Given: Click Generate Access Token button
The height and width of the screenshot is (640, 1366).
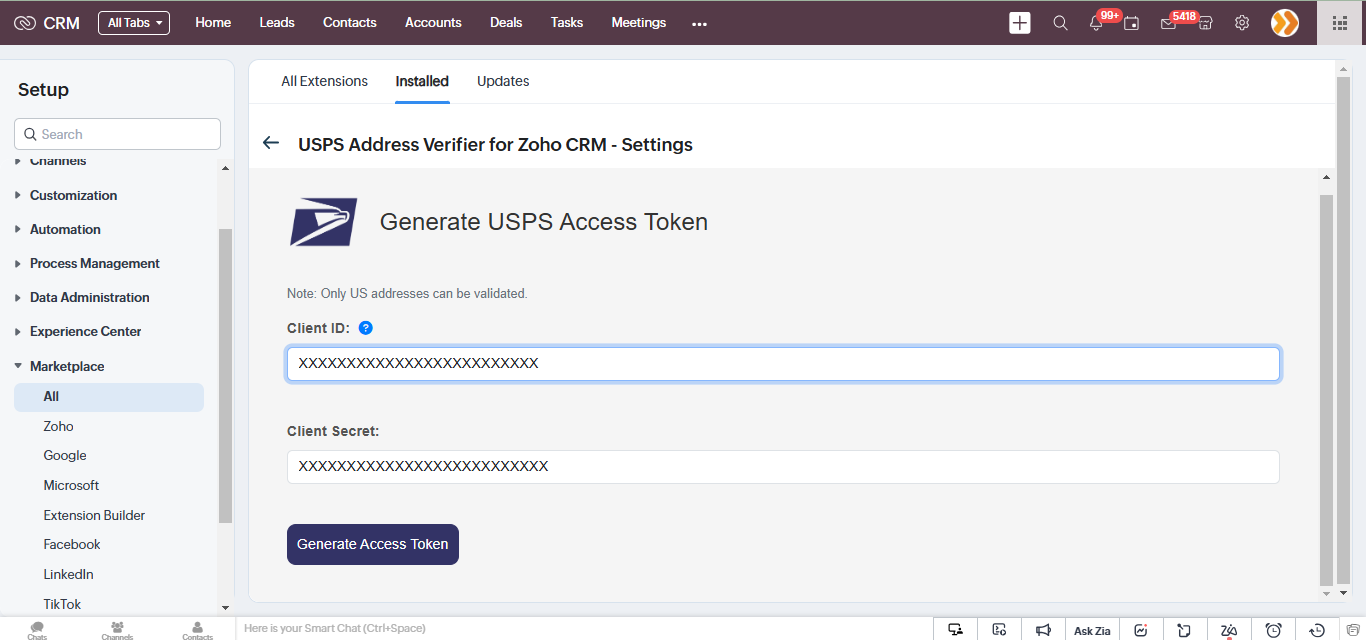Looking at the screenshot, I should pos(373,544).
